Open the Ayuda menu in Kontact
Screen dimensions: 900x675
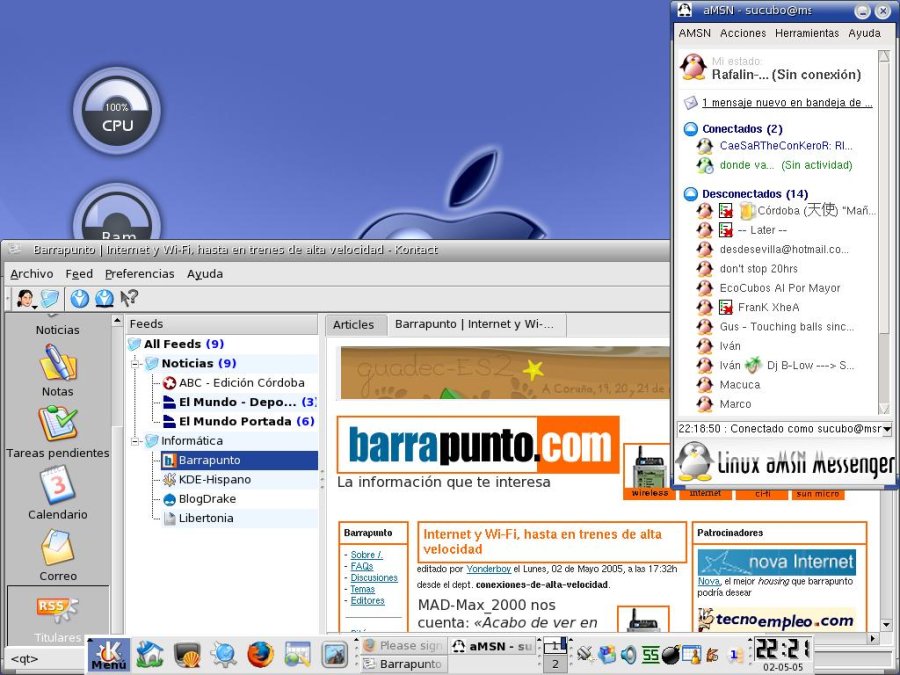(x=205, y=274)
